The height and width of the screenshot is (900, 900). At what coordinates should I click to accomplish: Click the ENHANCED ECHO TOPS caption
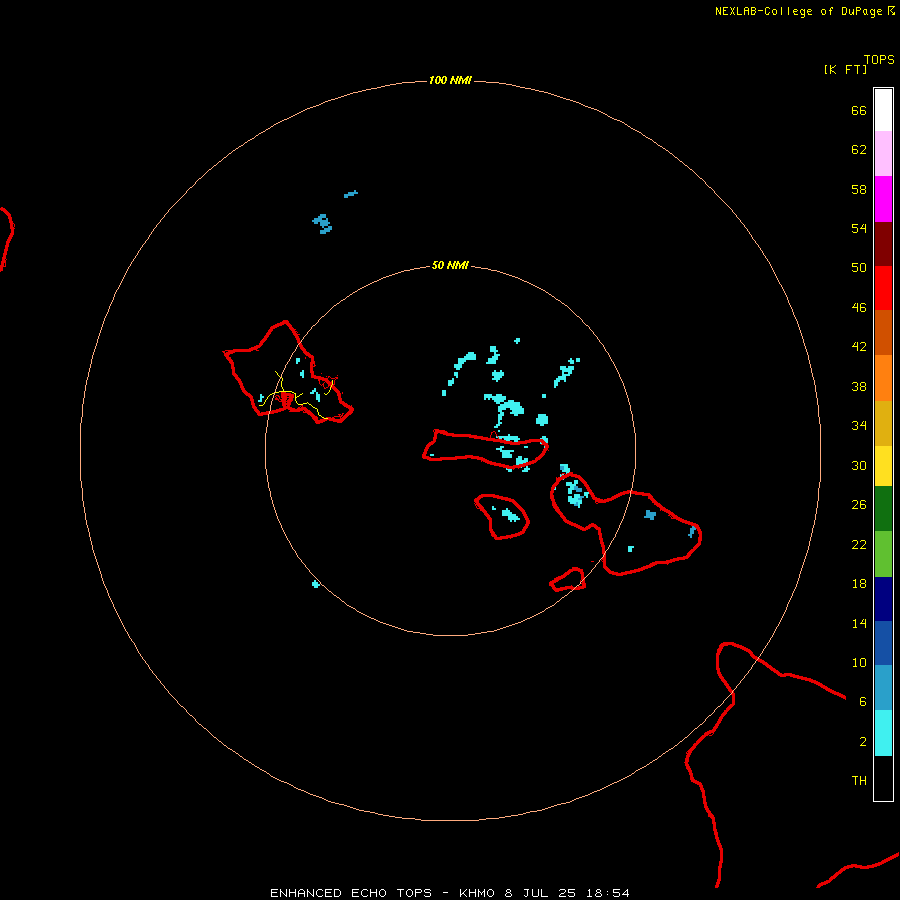pyautogui.click(x=351, y=893)
